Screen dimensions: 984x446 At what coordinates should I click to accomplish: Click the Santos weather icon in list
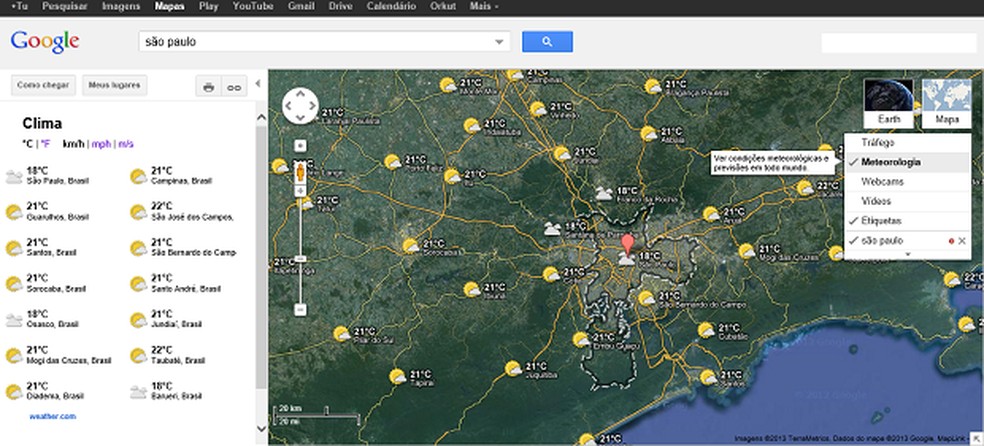pos(14,248)
